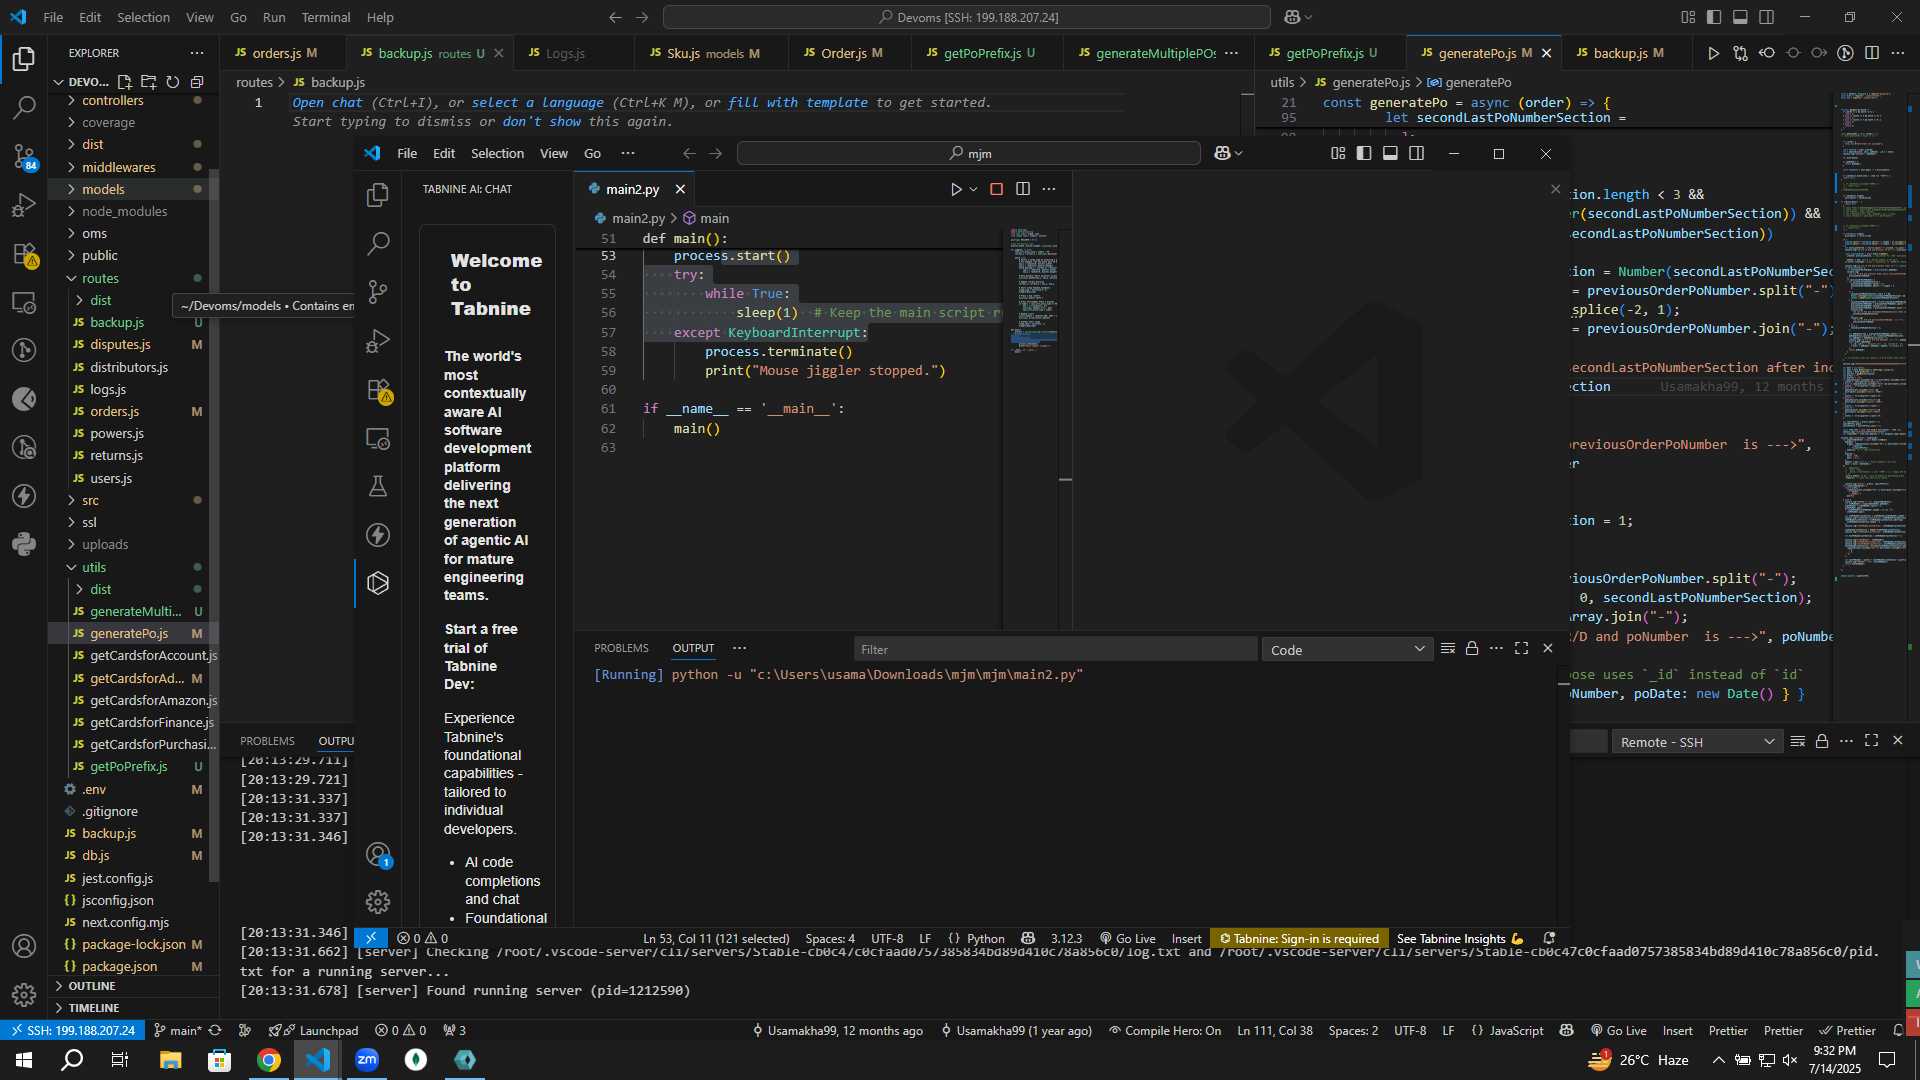1920x1080 pixels.
Task: Collapse all folders in Explorer
Action: tap(197, 82)
